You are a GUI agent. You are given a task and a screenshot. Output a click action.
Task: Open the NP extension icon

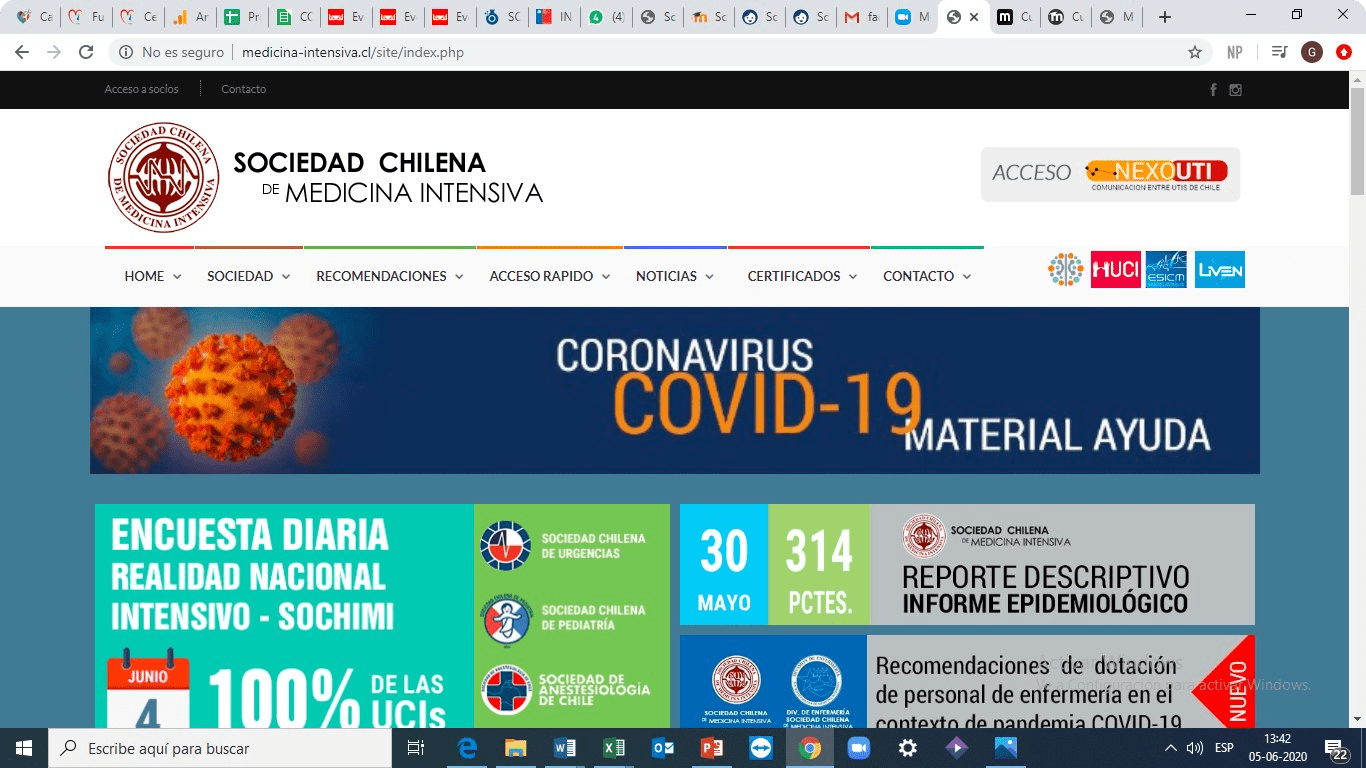(1235, 52)
